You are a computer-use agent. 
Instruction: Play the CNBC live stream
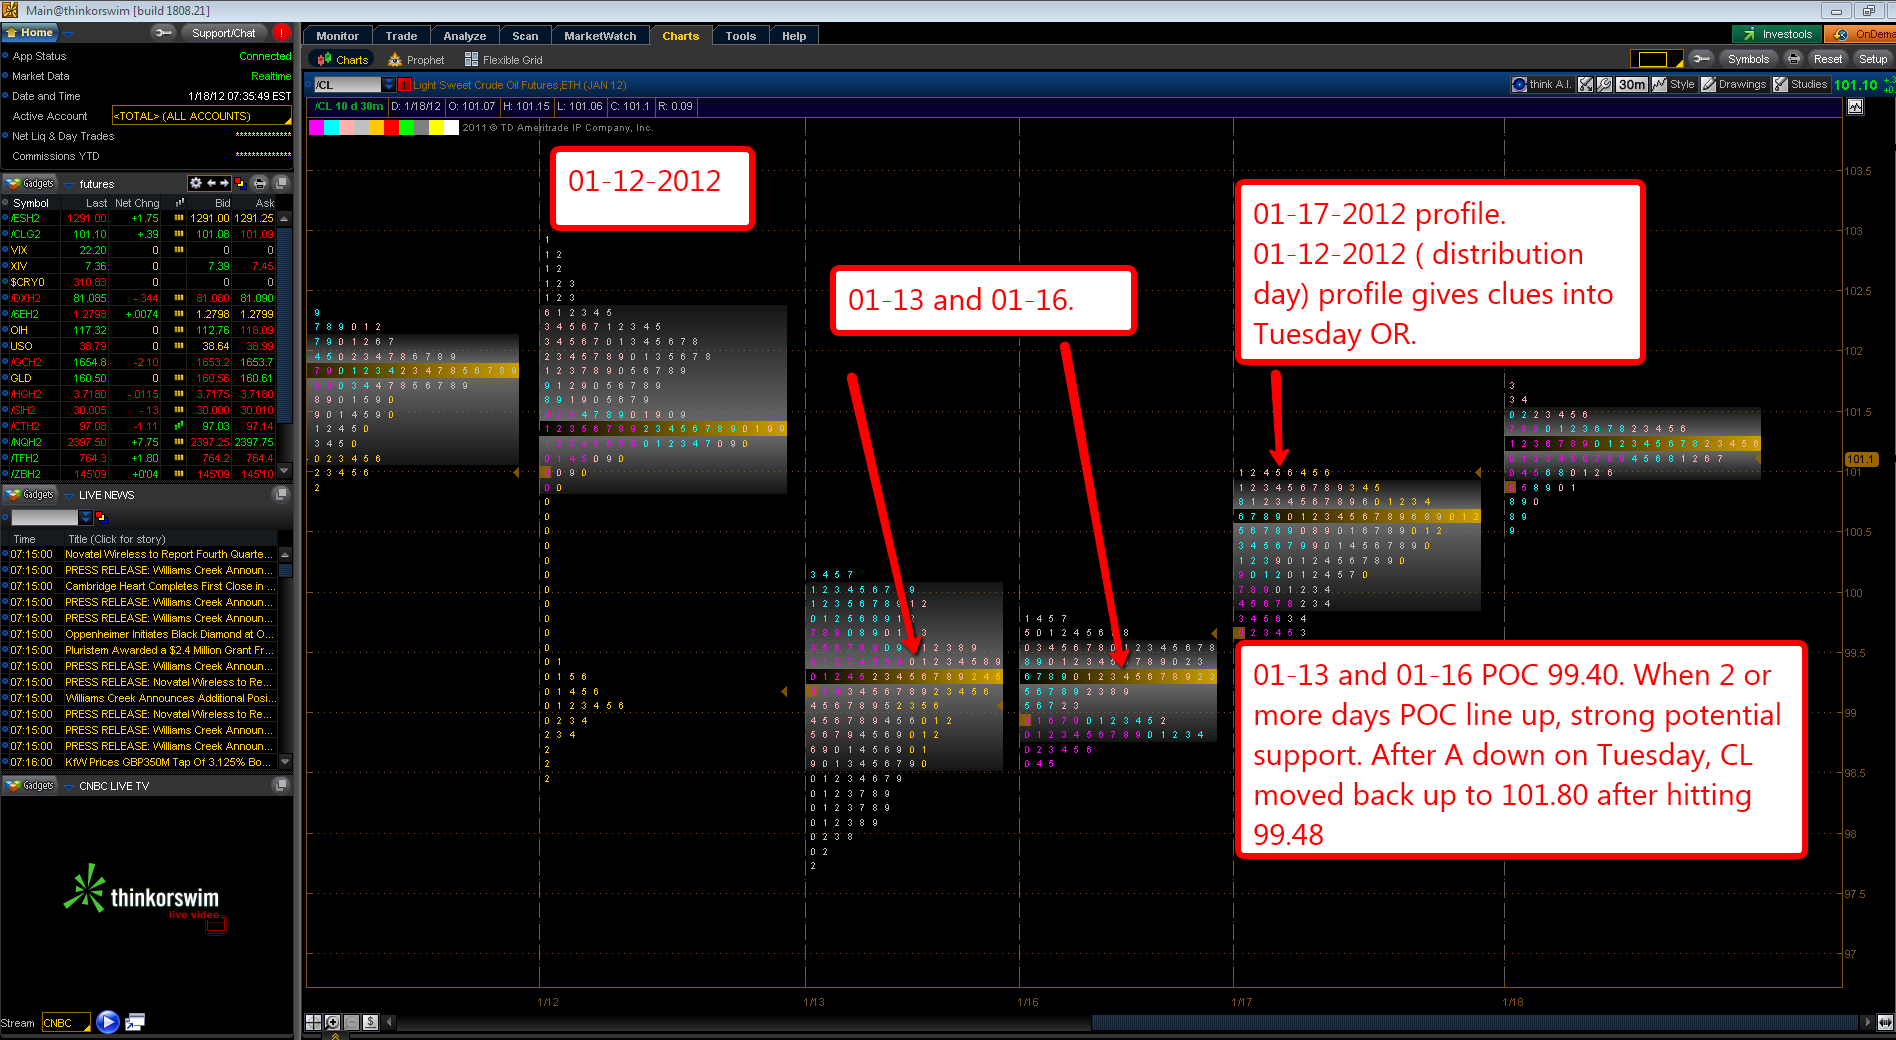tap(108, 1022)
